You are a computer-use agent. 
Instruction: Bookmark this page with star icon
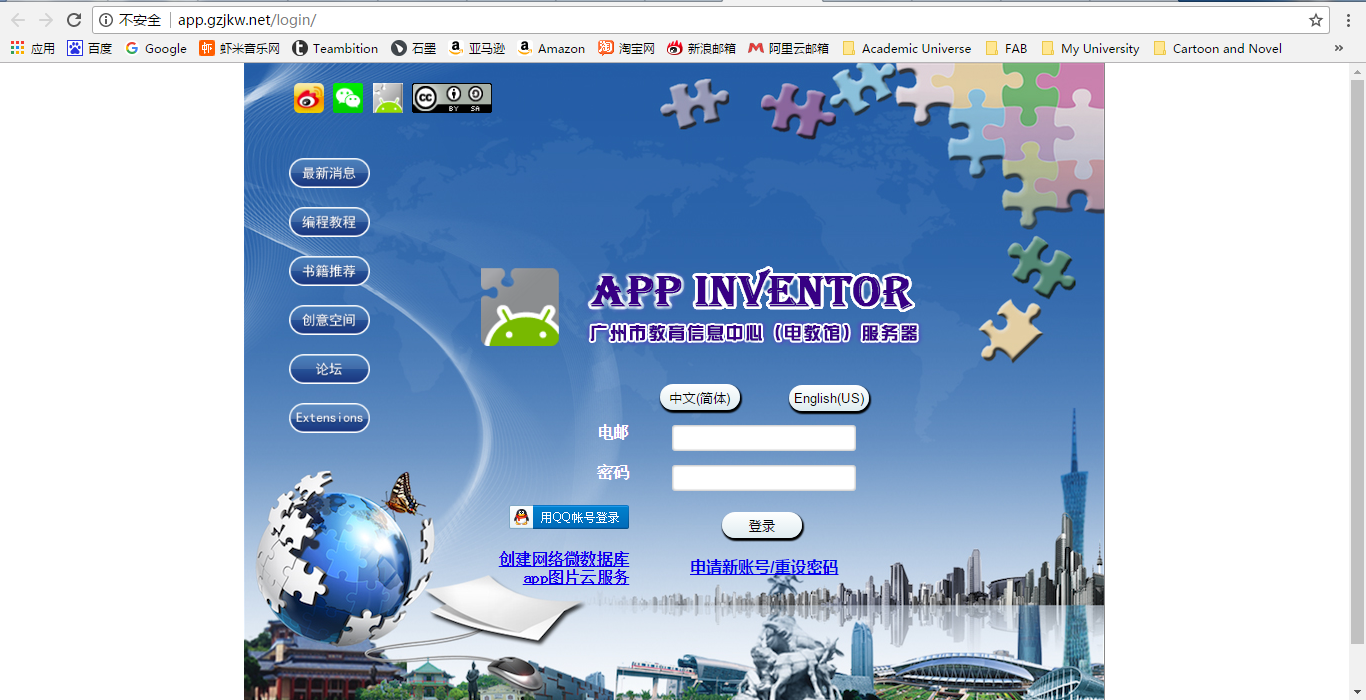(1316, 20)
